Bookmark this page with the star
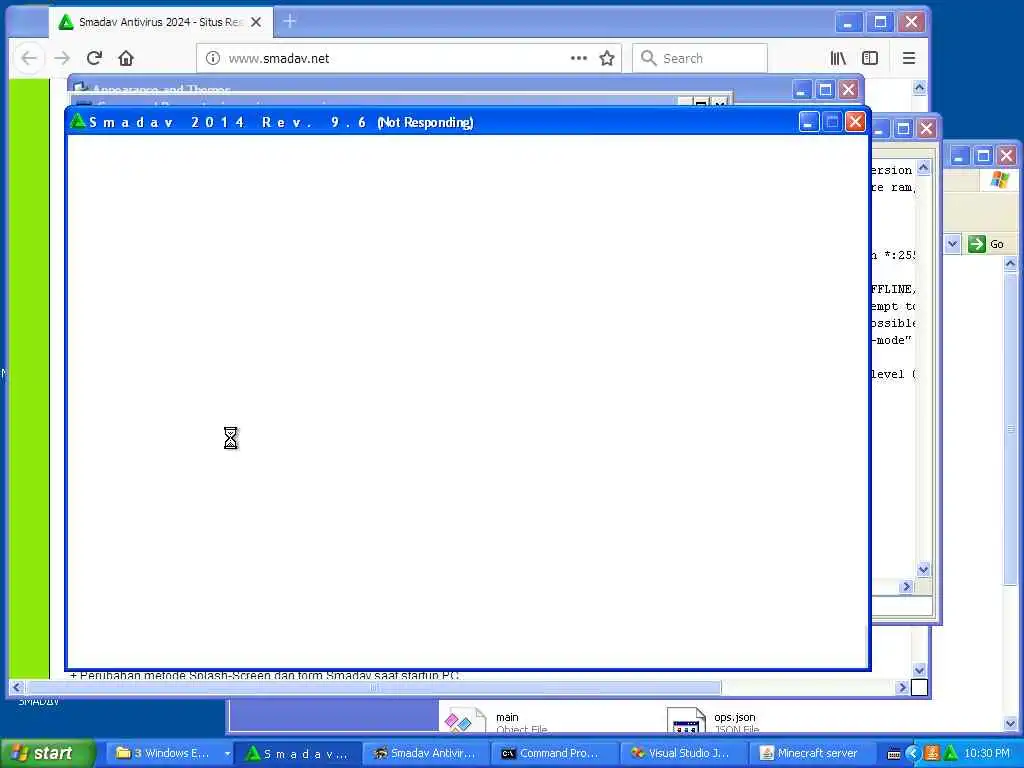 (607, 58)
